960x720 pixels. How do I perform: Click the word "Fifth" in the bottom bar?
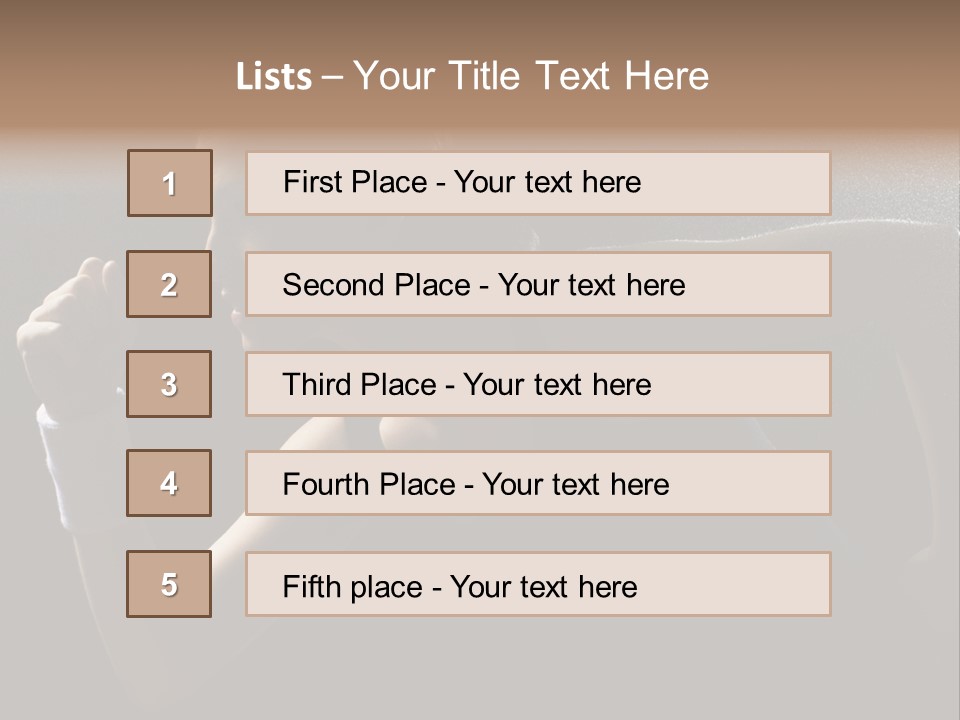pyautogui.click(x=311, y=586)
